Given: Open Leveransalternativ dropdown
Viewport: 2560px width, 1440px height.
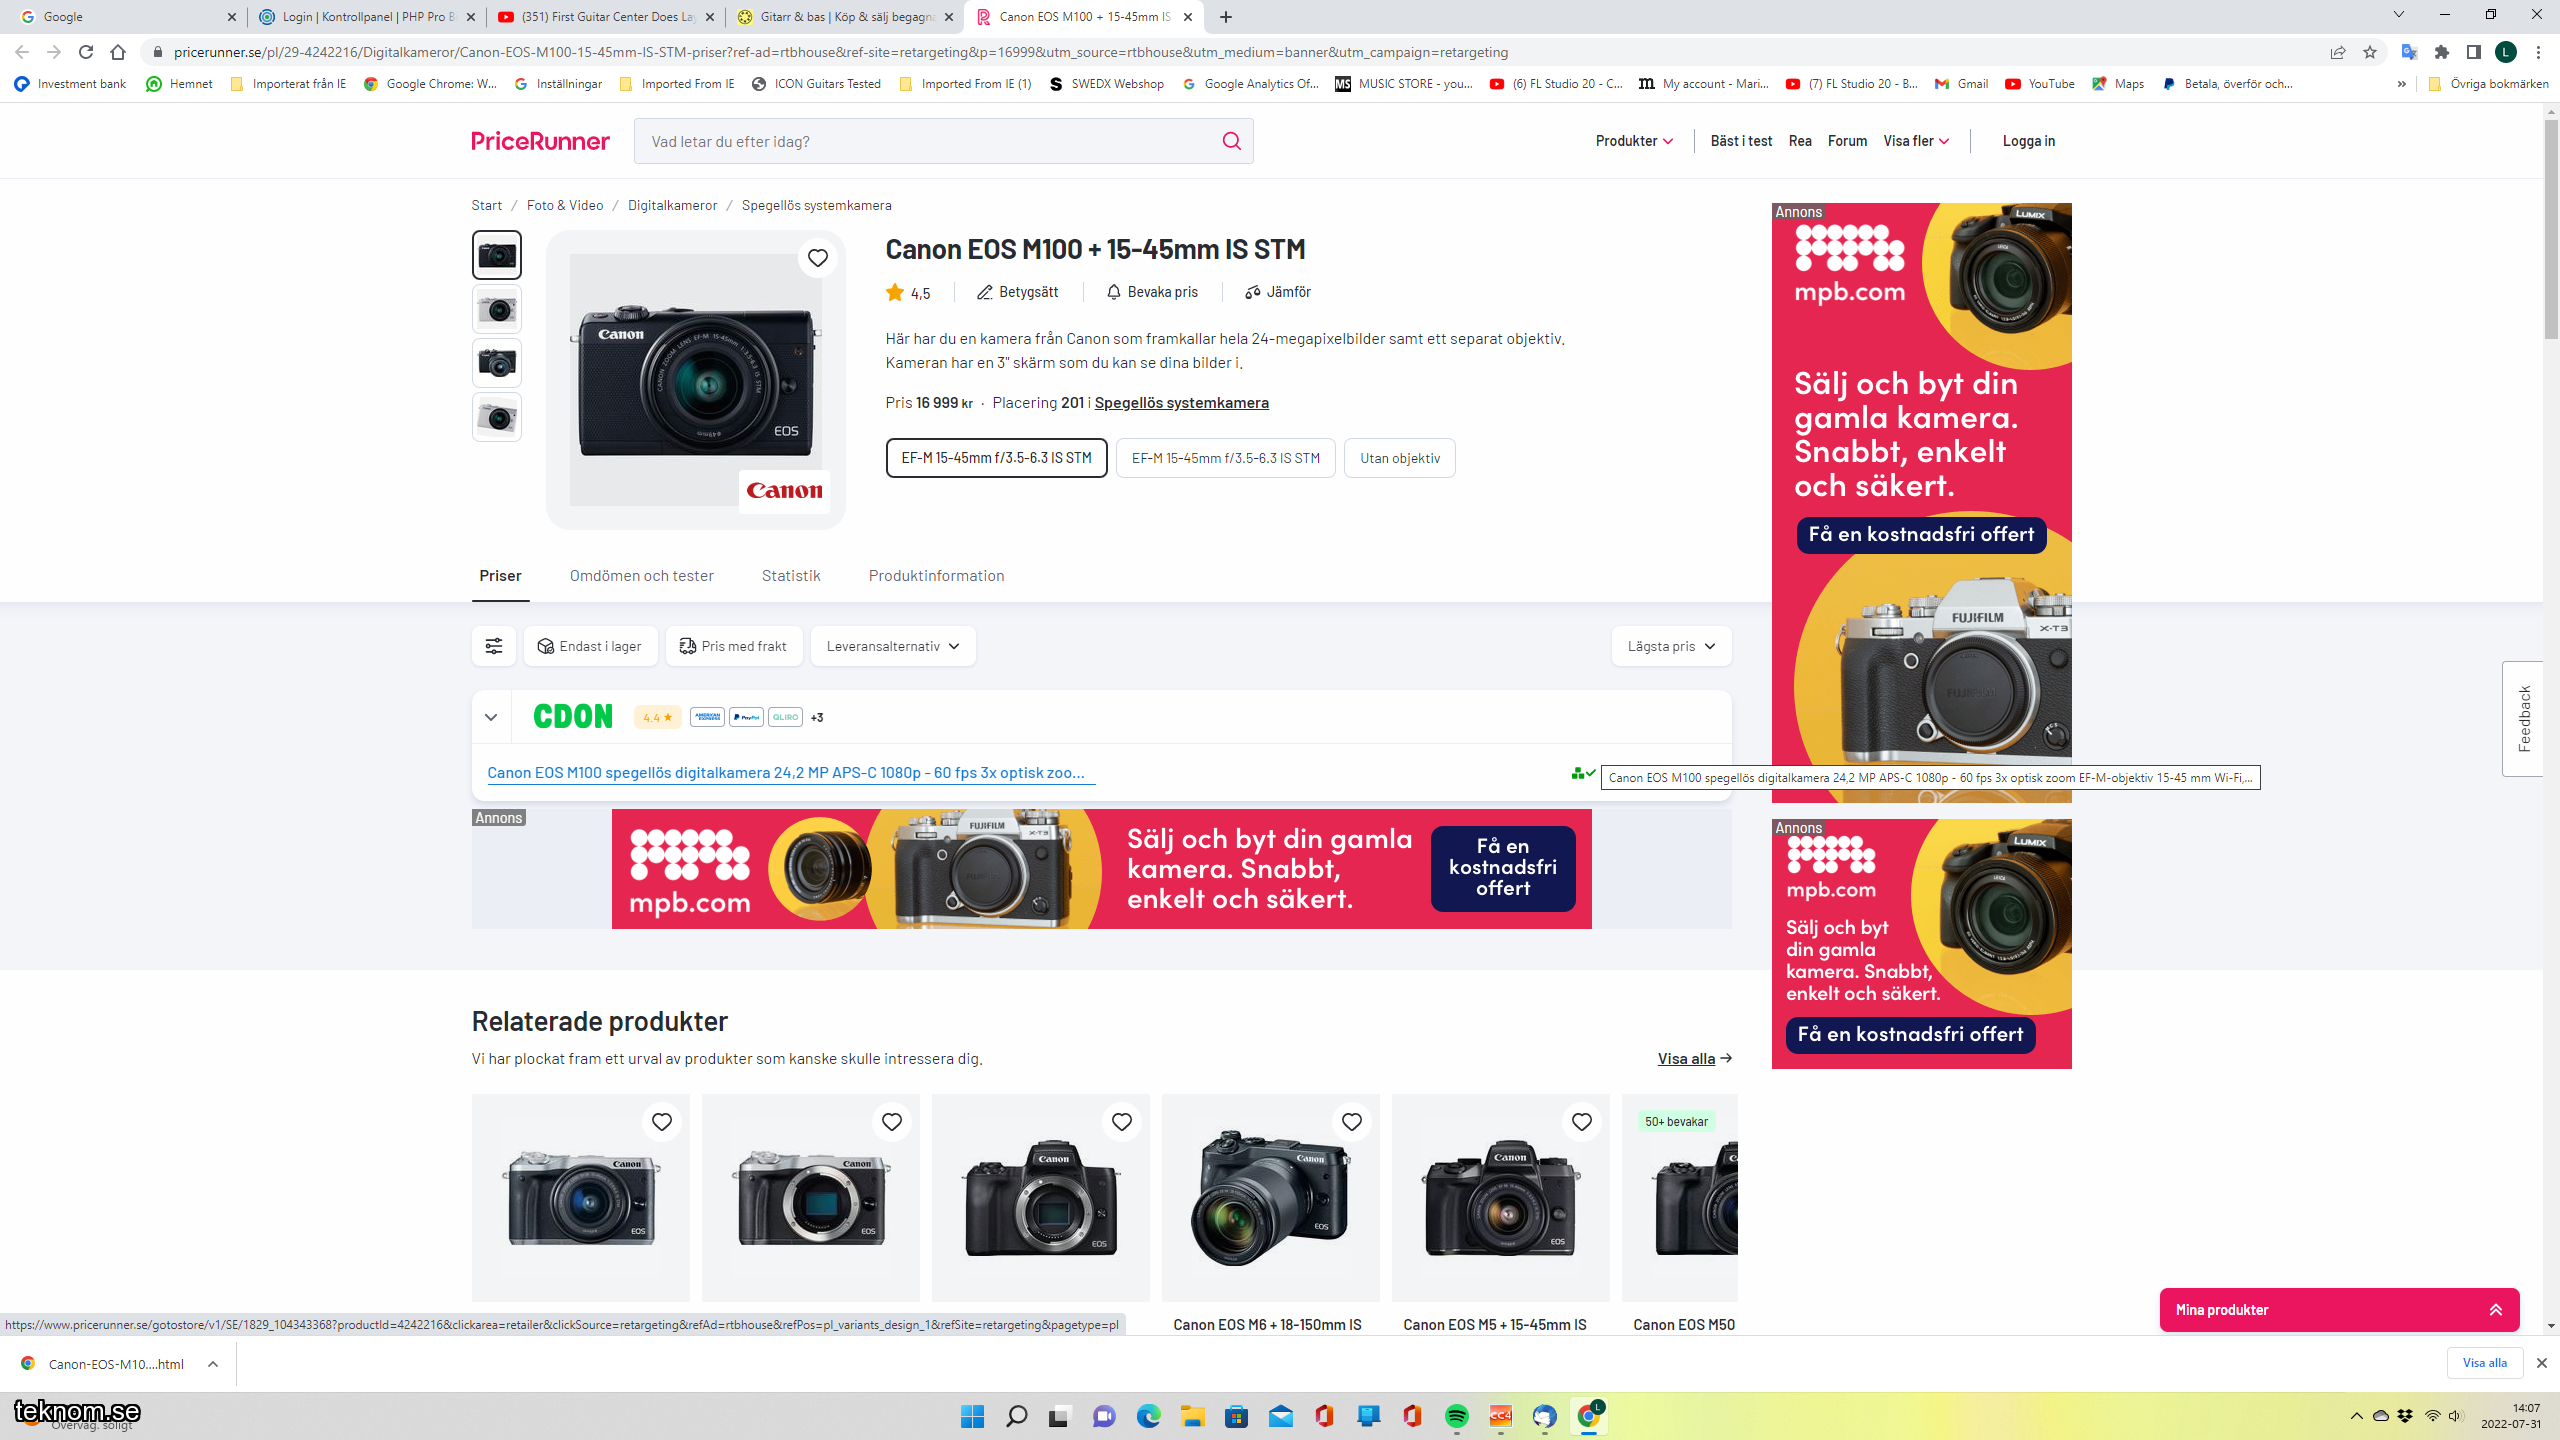Looking at the screenshot, I should [893, 646].
